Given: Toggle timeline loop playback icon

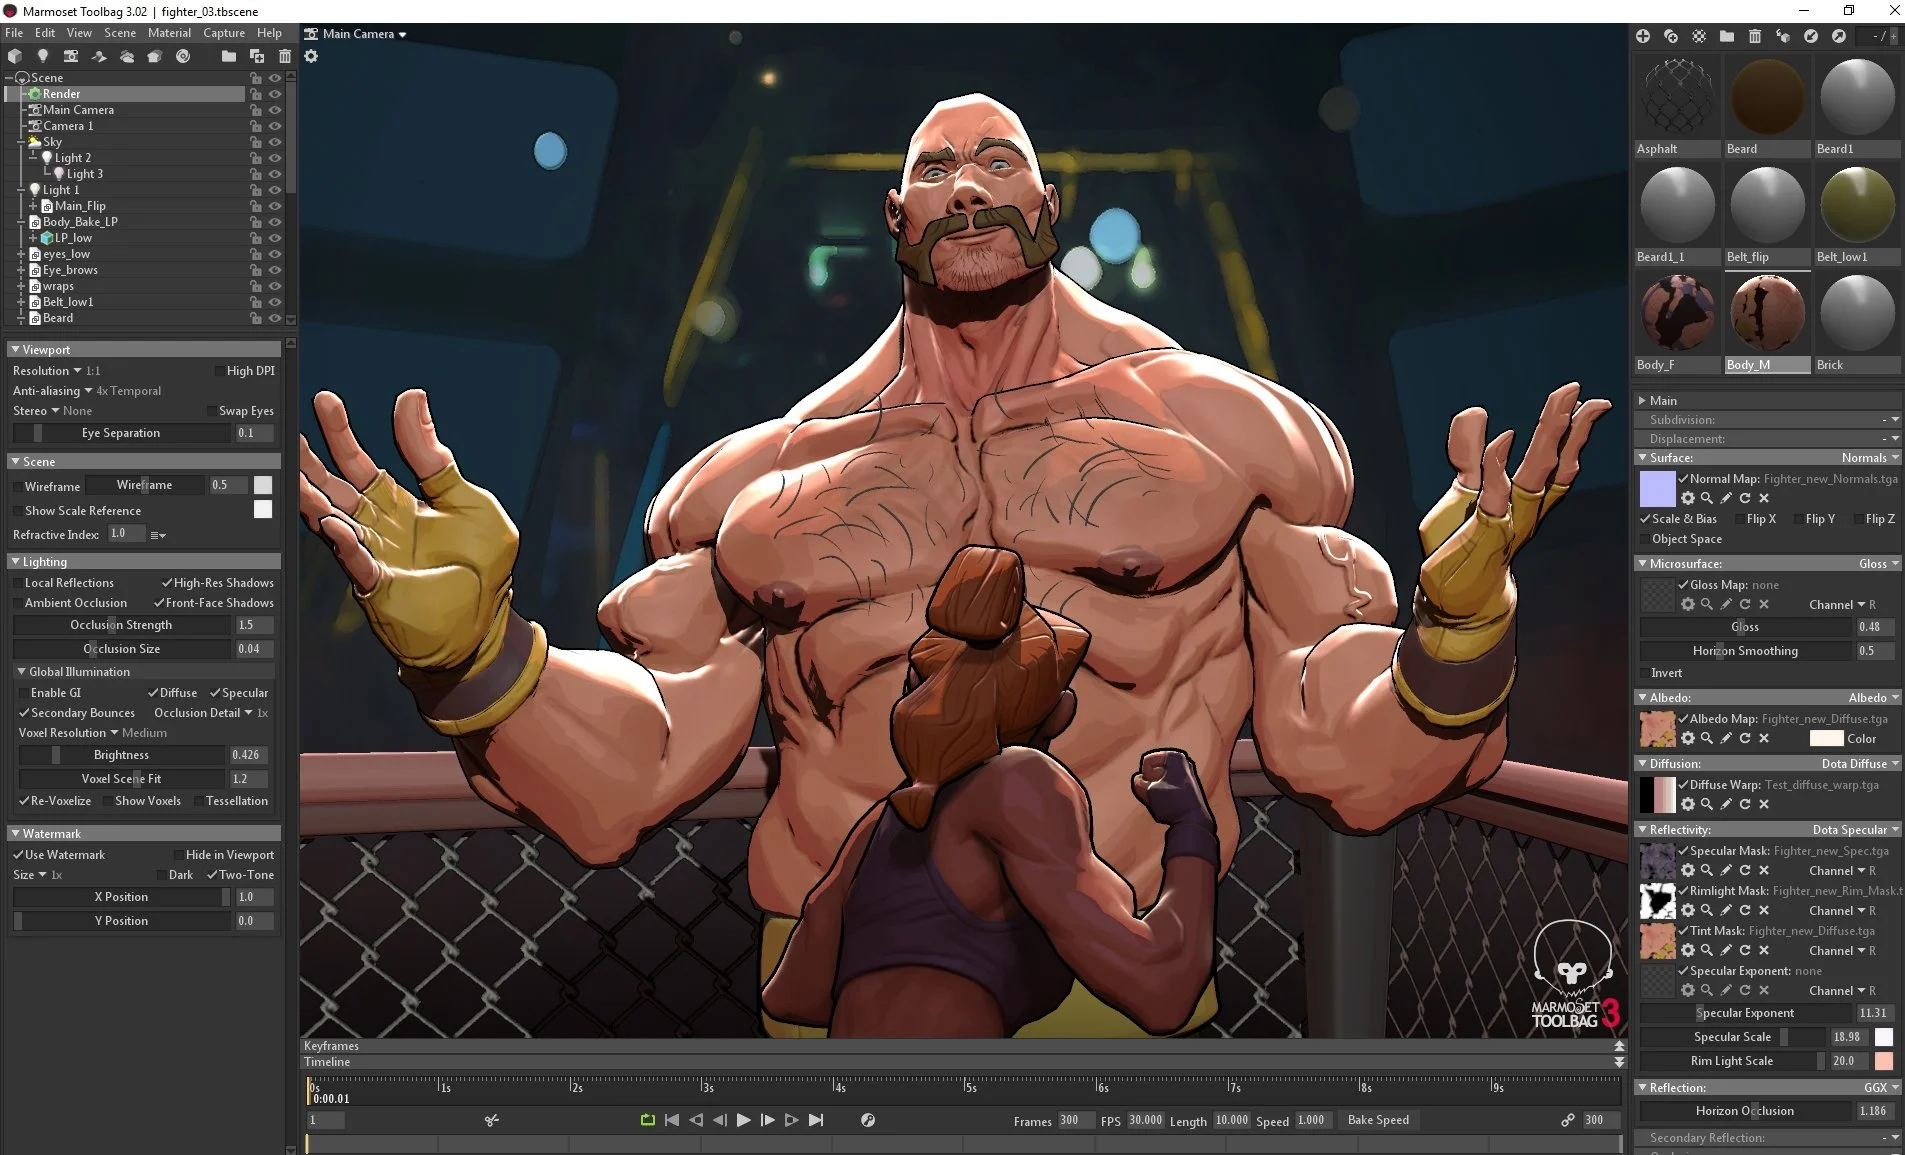Looking at the screenshot, I should coord(648,1120).
